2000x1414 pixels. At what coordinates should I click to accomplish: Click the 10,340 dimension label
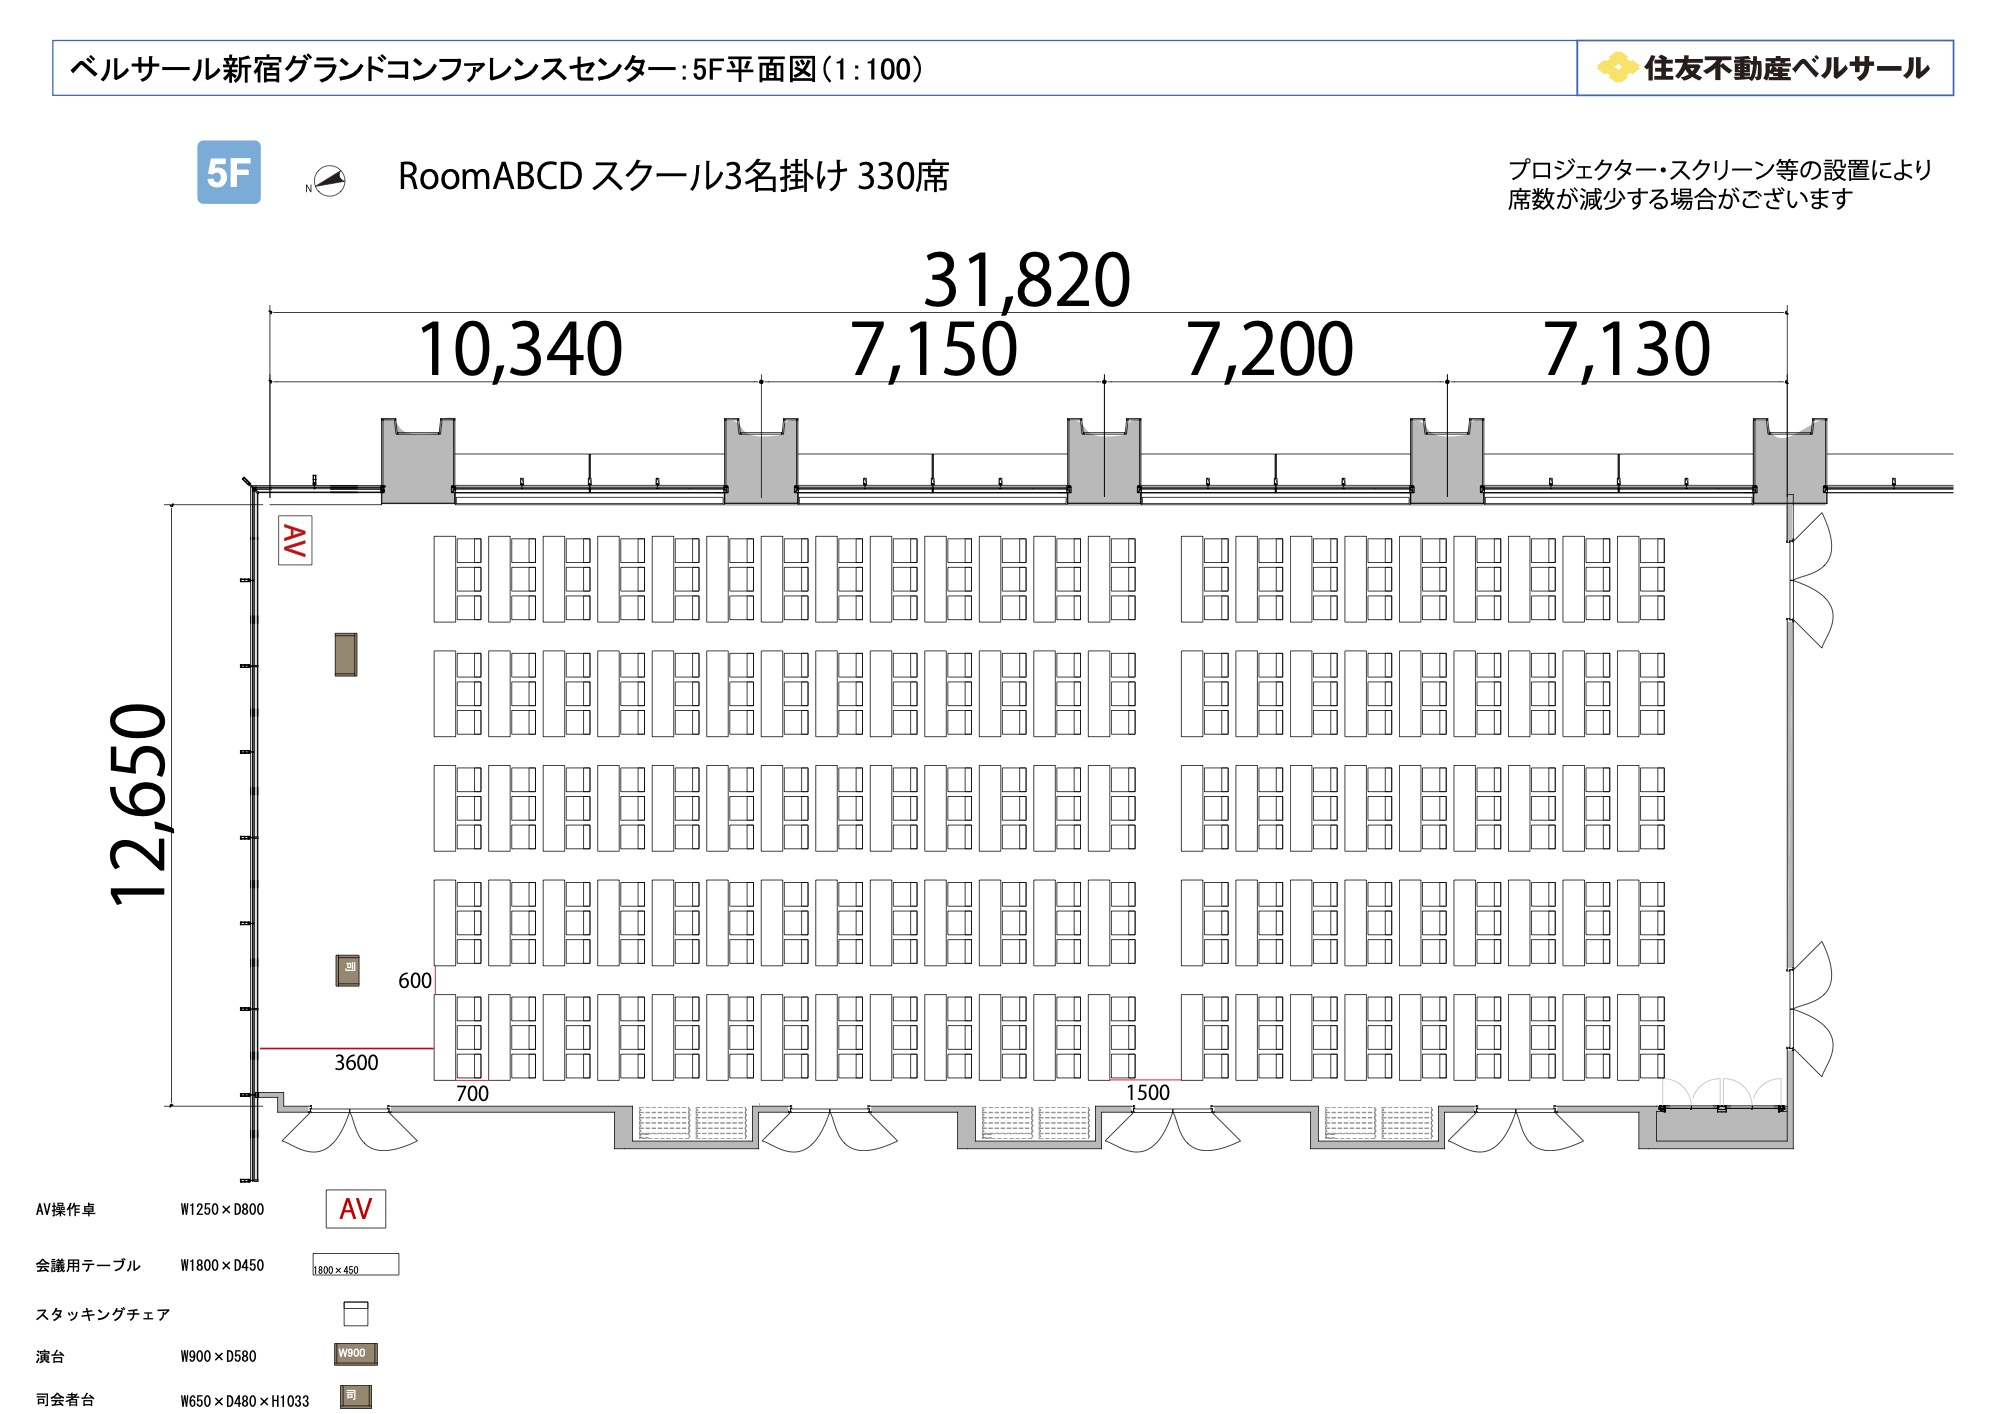click(x=520, y=349)
